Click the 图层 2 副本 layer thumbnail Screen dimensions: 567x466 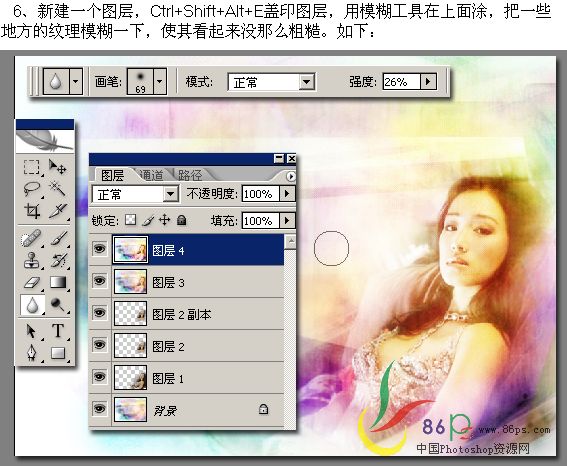coord(131,313)
